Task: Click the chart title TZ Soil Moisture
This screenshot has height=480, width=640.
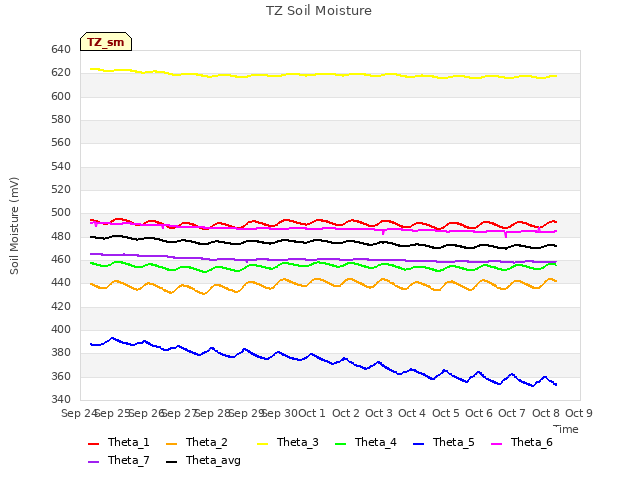Action: [x=319, y=11]
